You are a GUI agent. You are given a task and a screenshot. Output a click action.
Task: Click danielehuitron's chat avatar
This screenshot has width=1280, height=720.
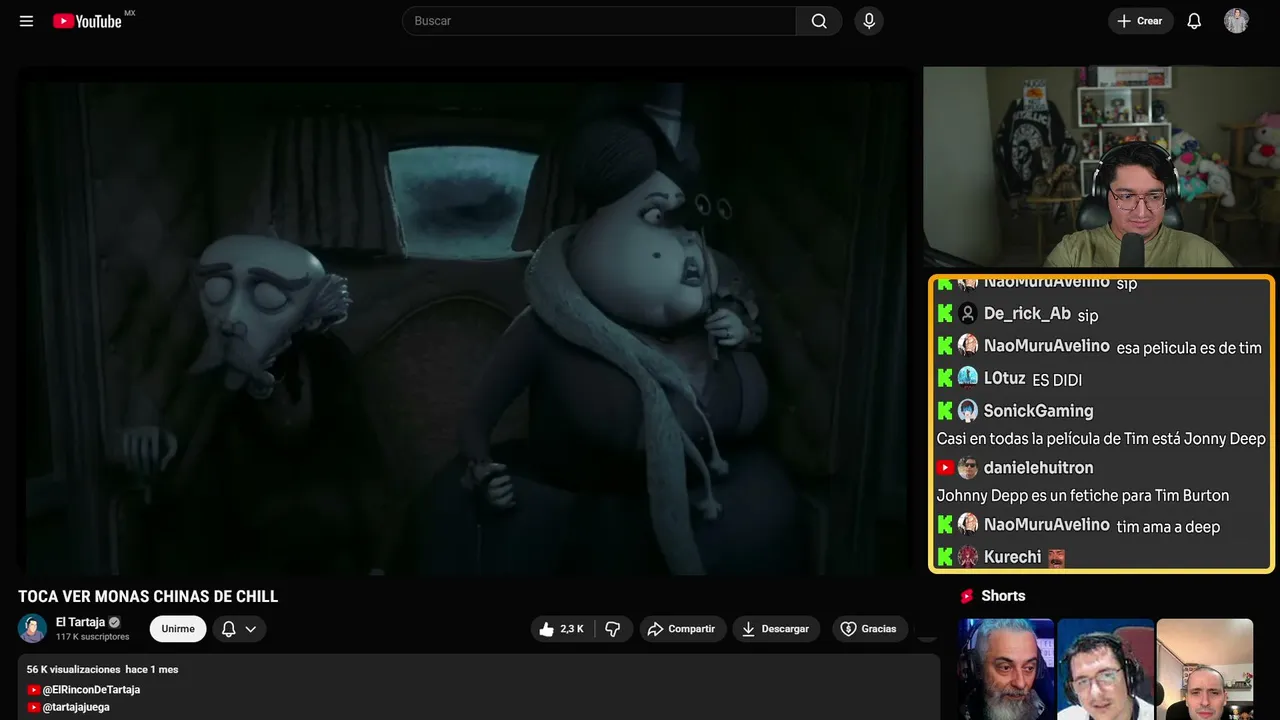coord(968,467)
